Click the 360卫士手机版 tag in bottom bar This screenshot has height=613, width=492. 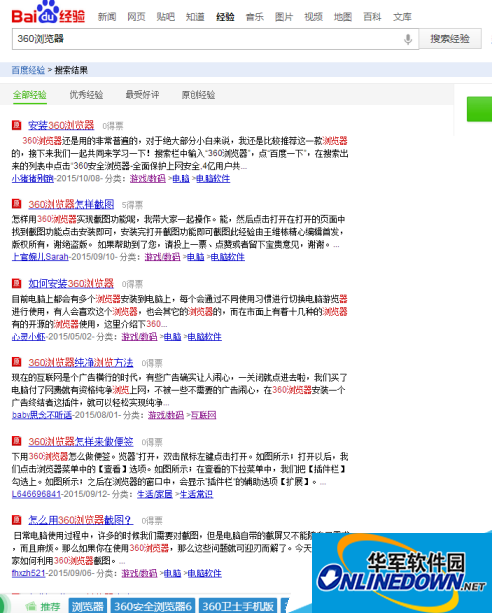[238, 606]
